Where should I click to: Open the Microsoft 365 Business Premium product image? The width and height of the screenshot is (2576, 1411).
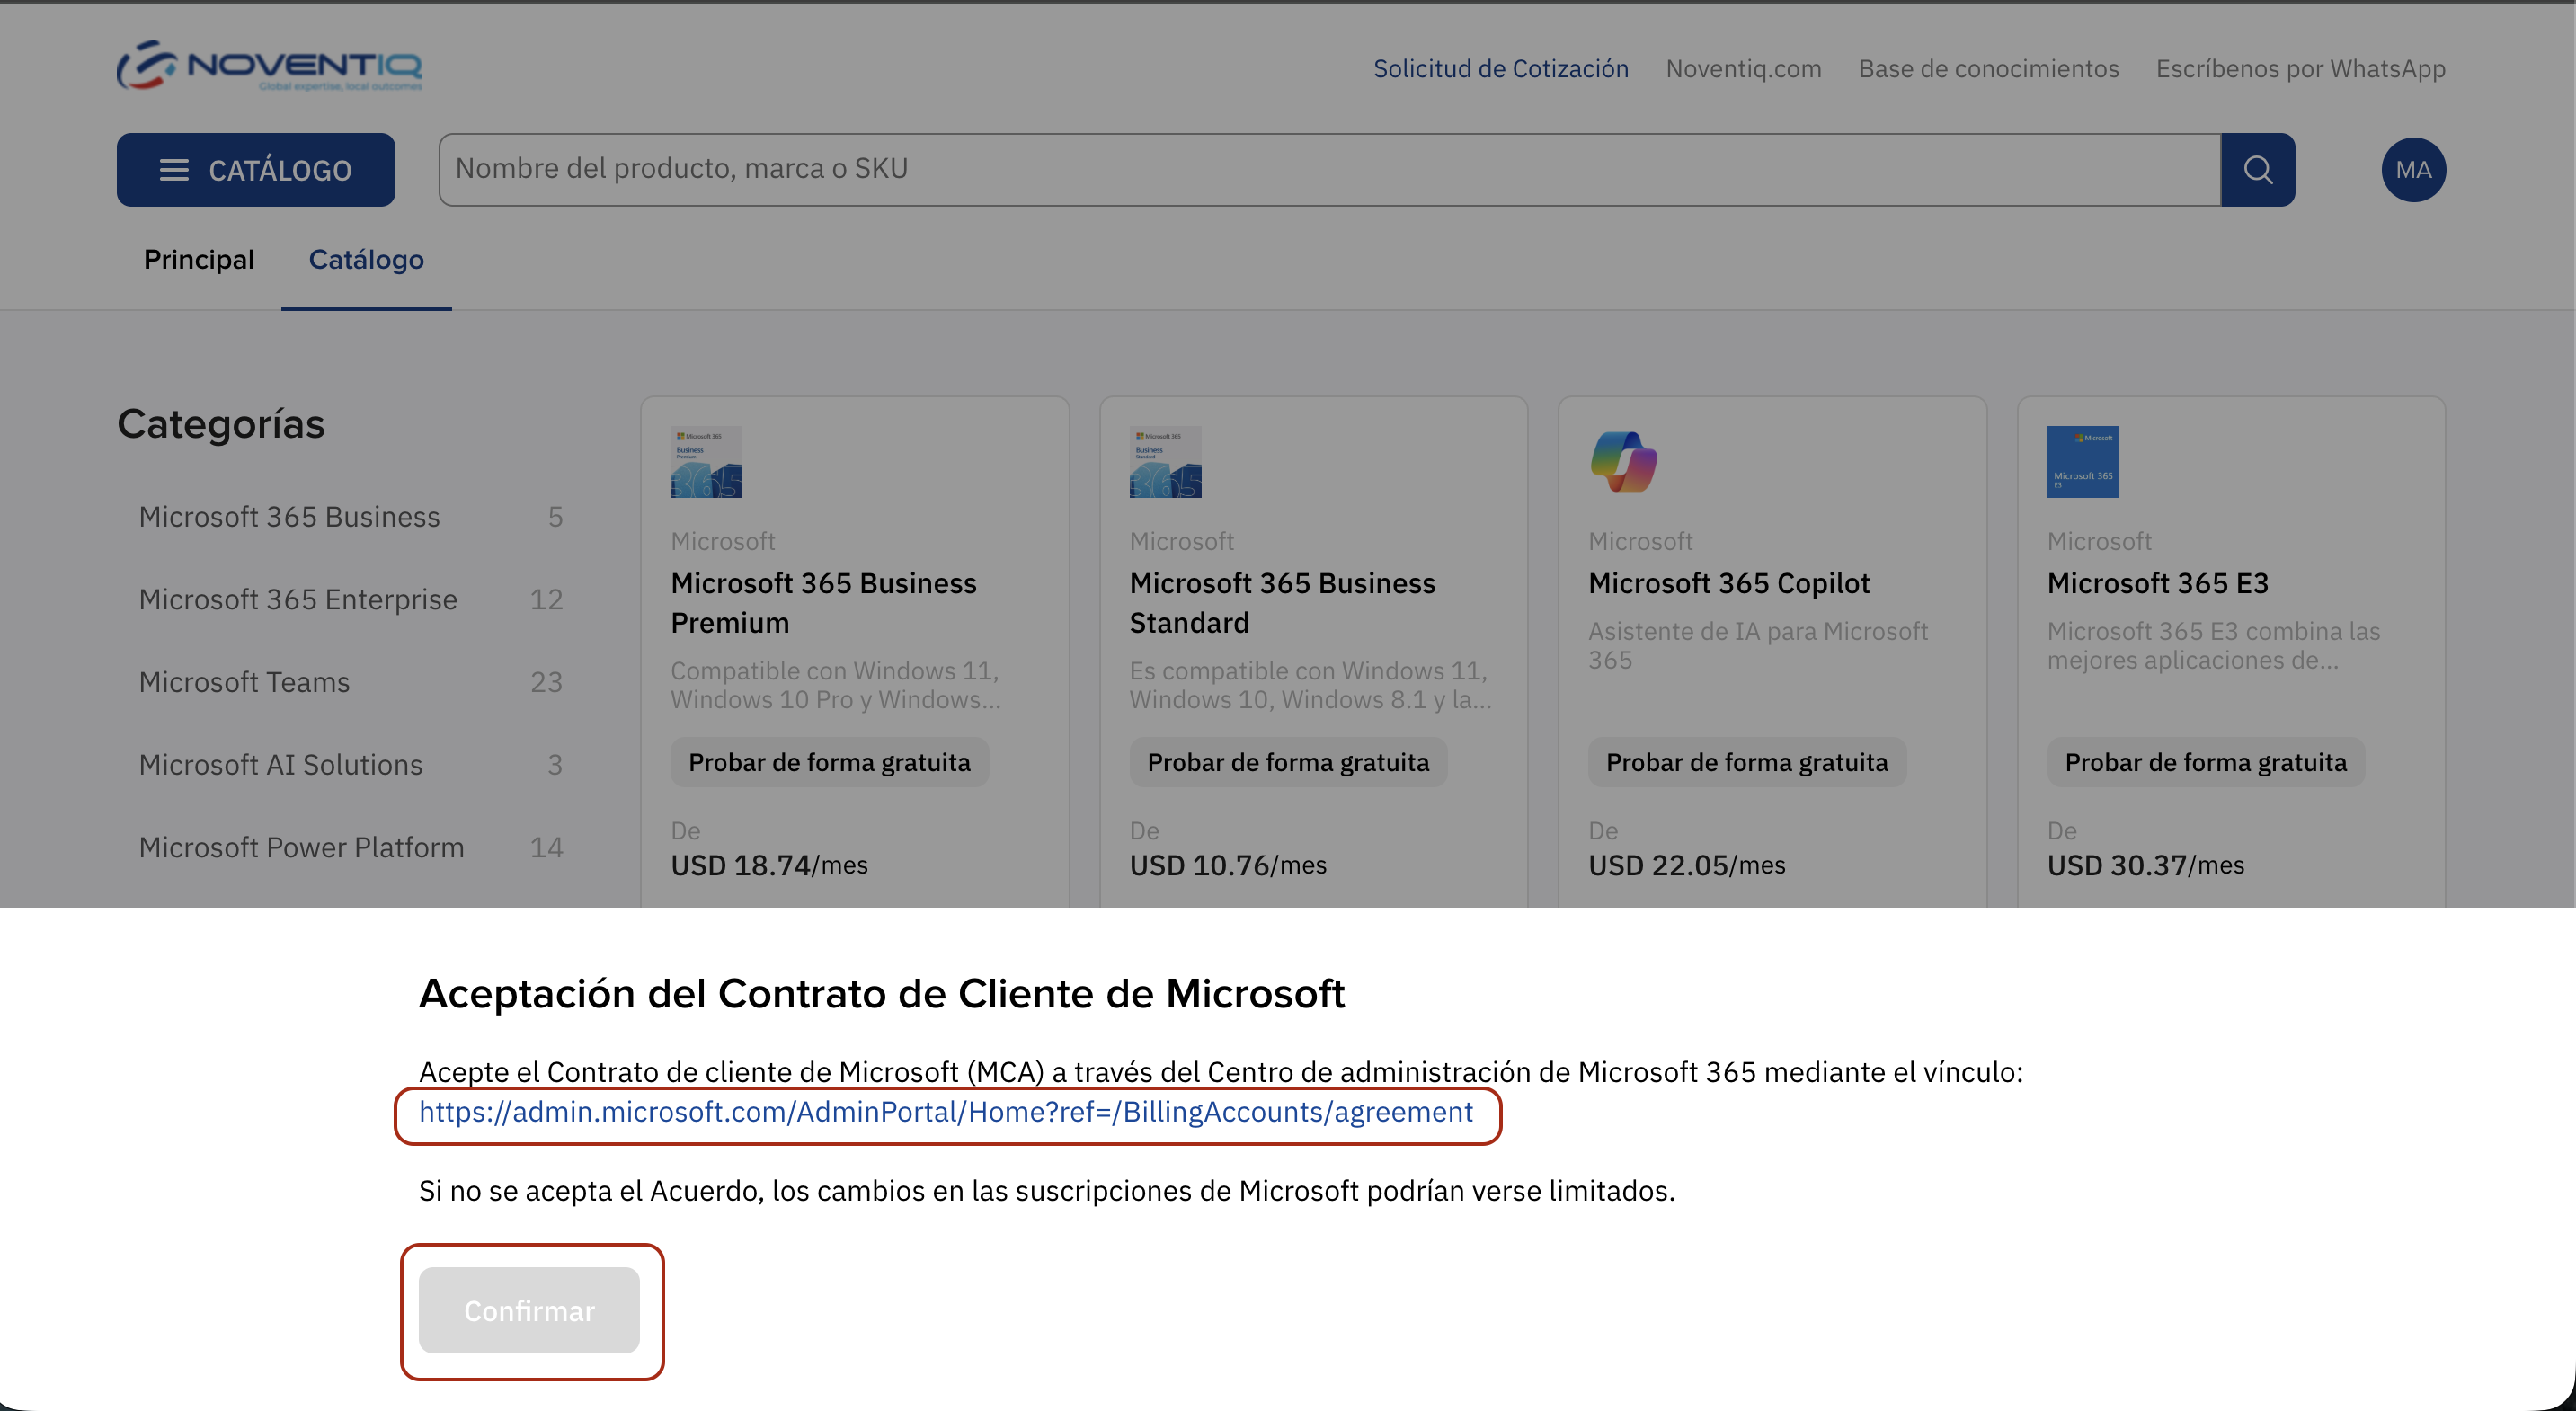click(706, 462)
